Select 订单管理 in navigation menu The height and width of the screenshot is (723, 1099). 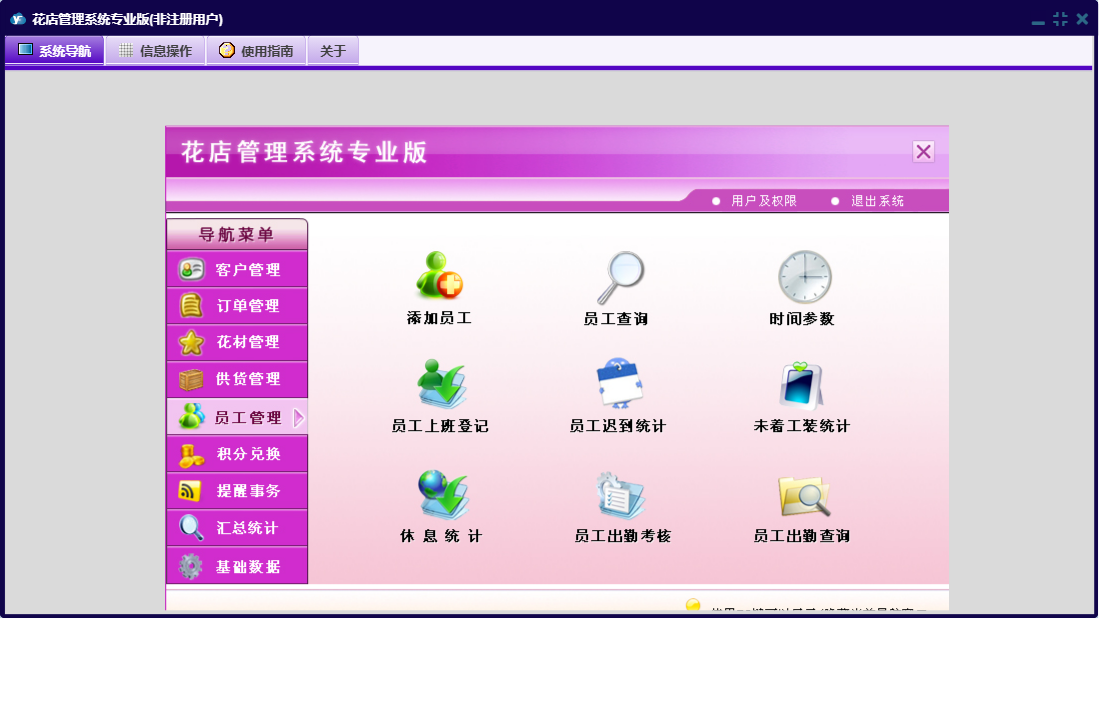click(x=237, y=305)
